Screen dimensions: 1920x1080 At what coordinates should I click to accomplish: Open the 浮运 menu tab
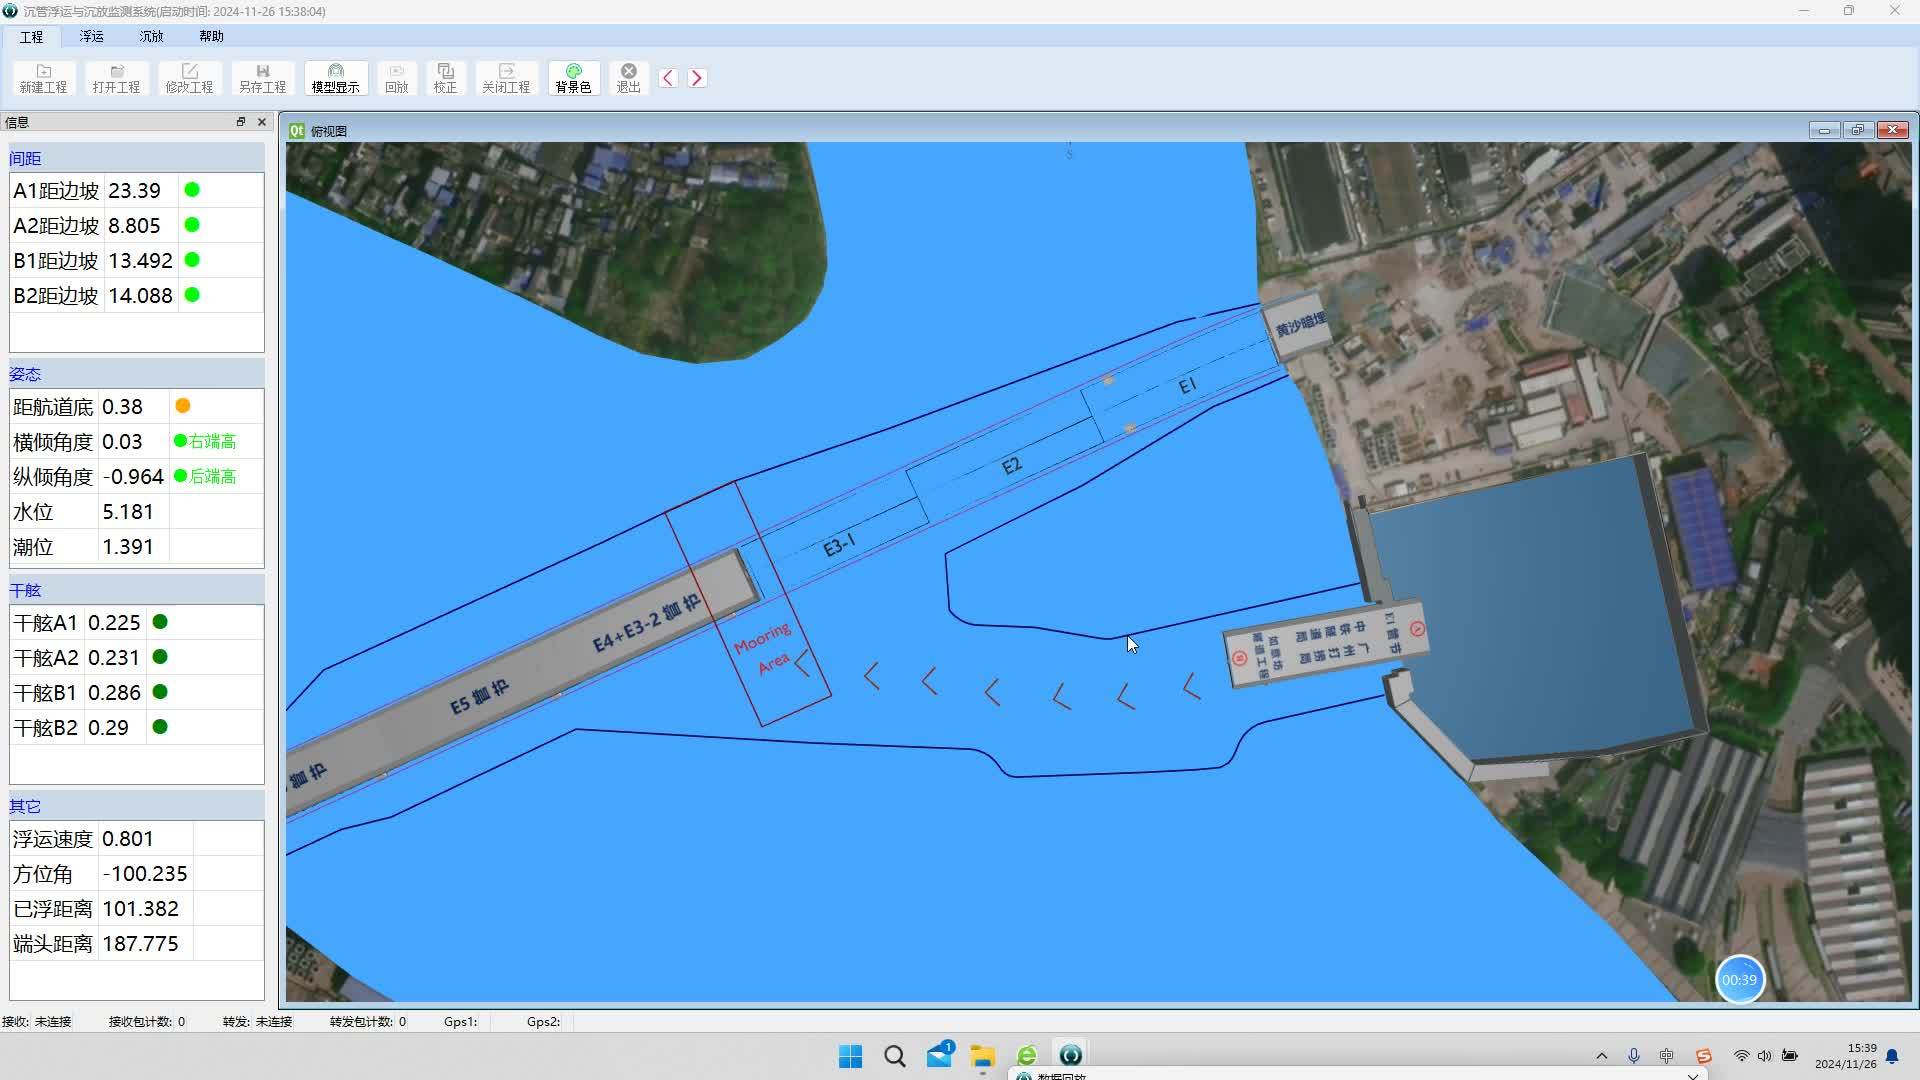tap(91, 36)
